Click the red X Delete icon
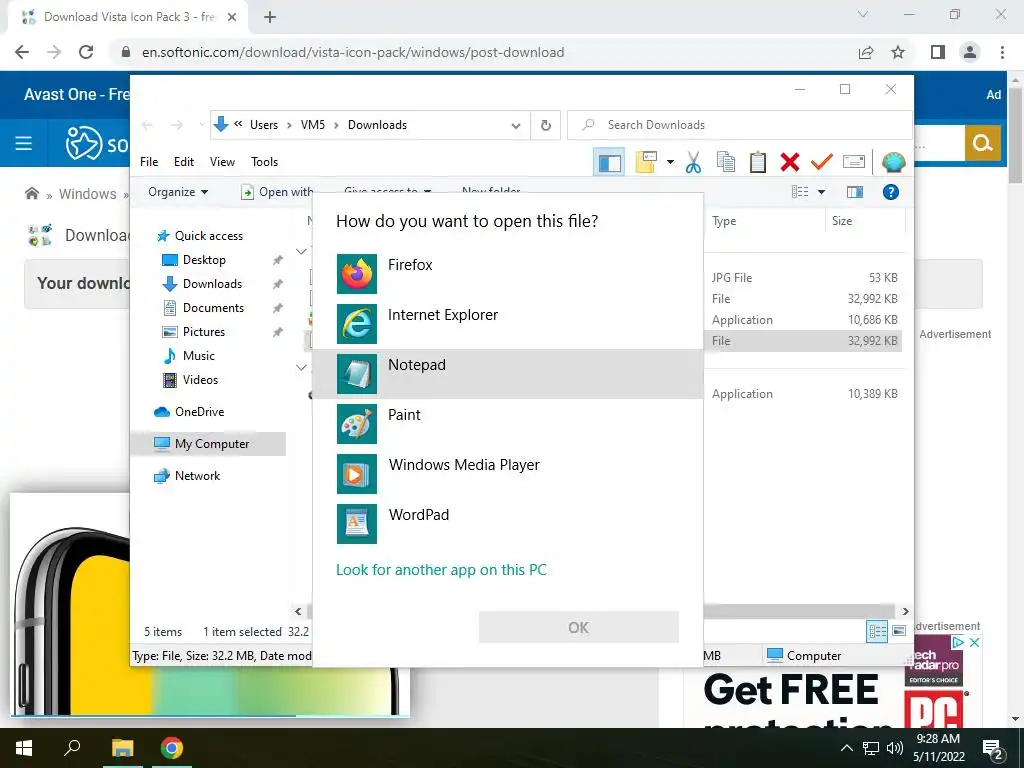The height and width of the screenshot is (768, 1024). (790, 162)
